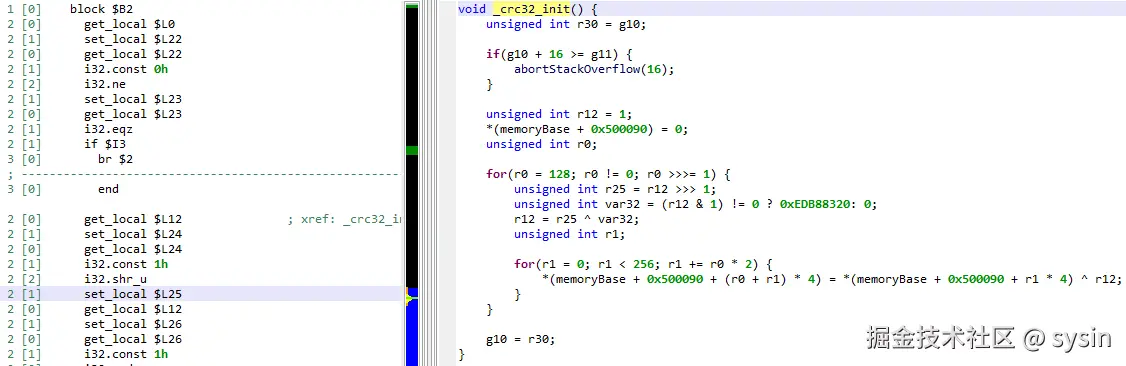Select the 'unsigned int r0;' declaration
This screenshot has height=366, width=1126.
pyautogui.click(x=541, y=144)
